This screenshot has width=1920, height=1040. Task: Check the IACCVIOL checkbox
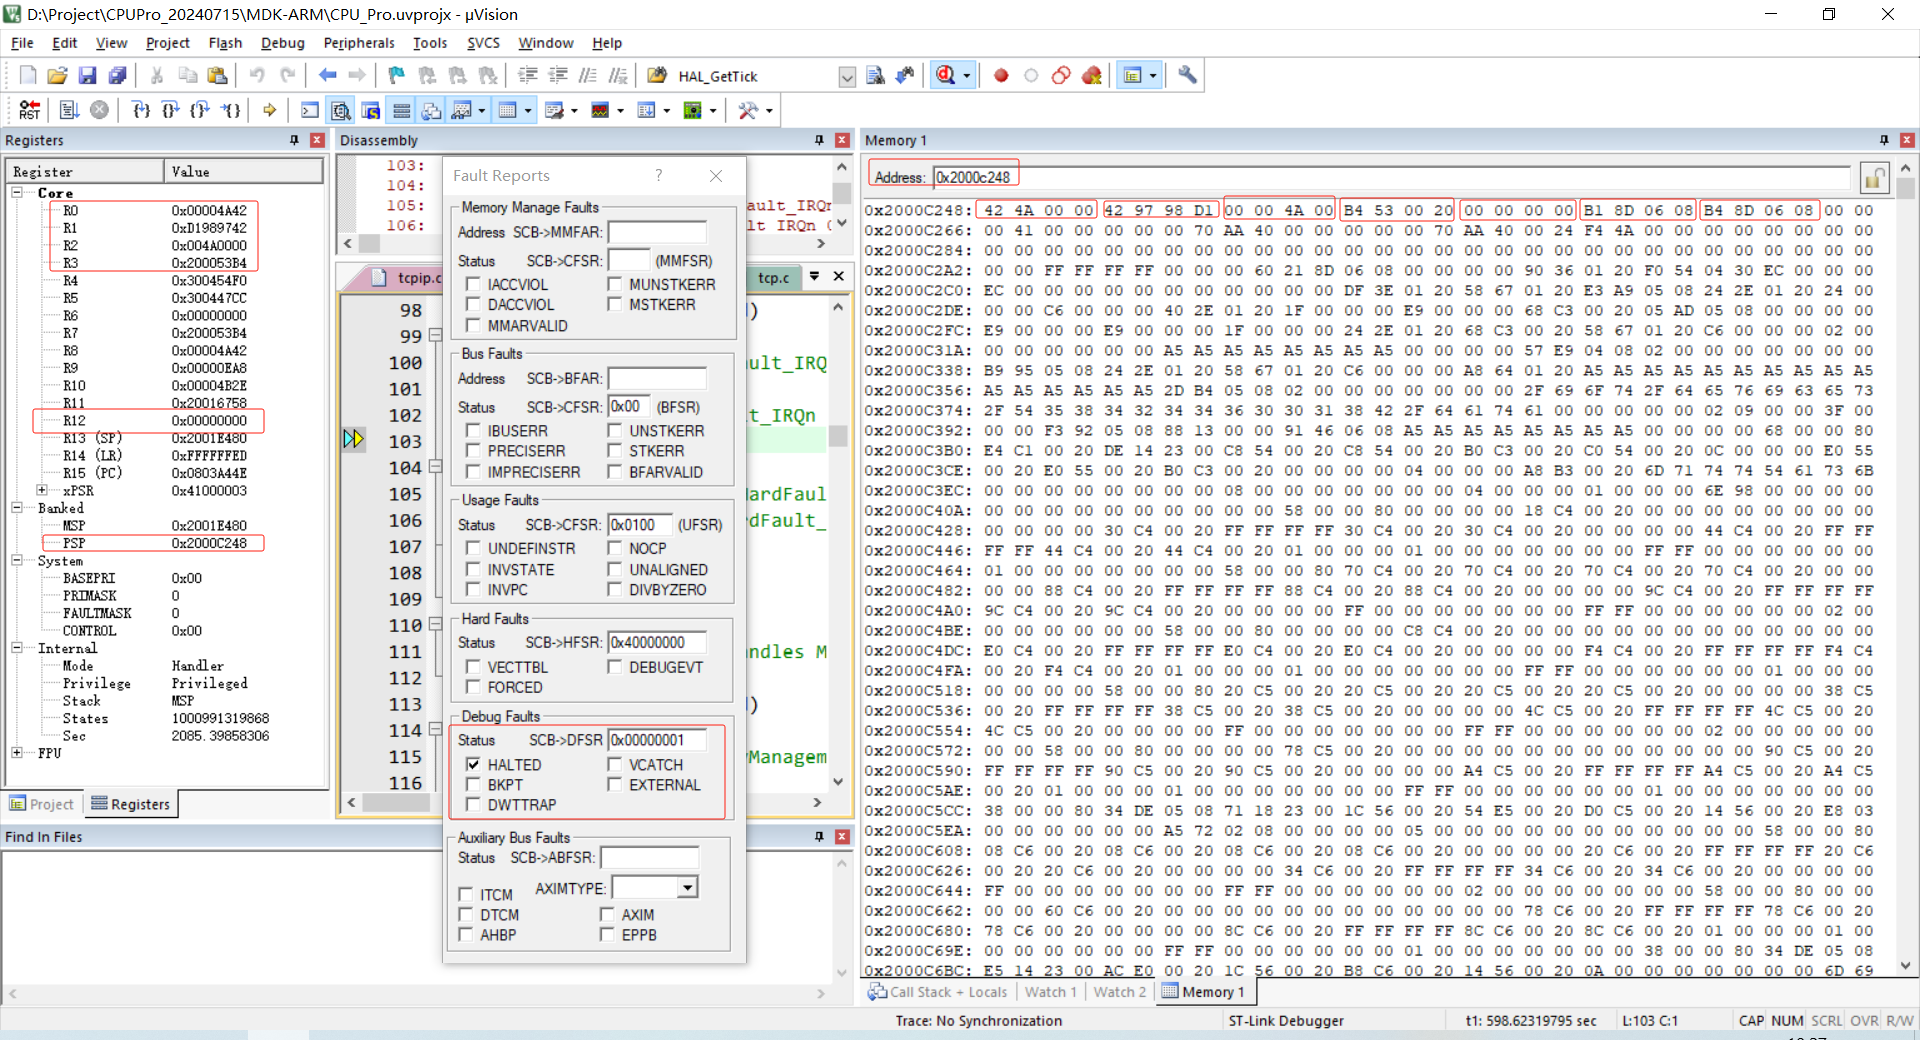[473, 284]
